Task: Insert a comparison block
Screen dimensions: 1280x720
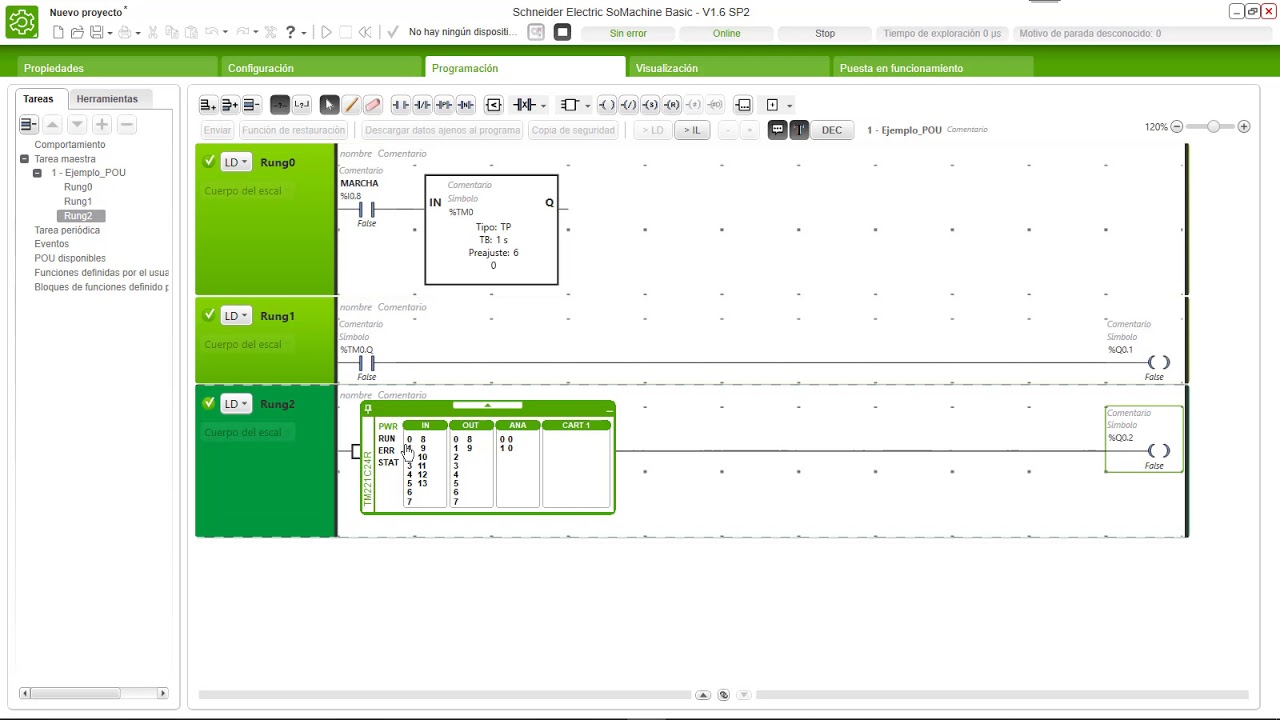Action: (x=493, y=105)
